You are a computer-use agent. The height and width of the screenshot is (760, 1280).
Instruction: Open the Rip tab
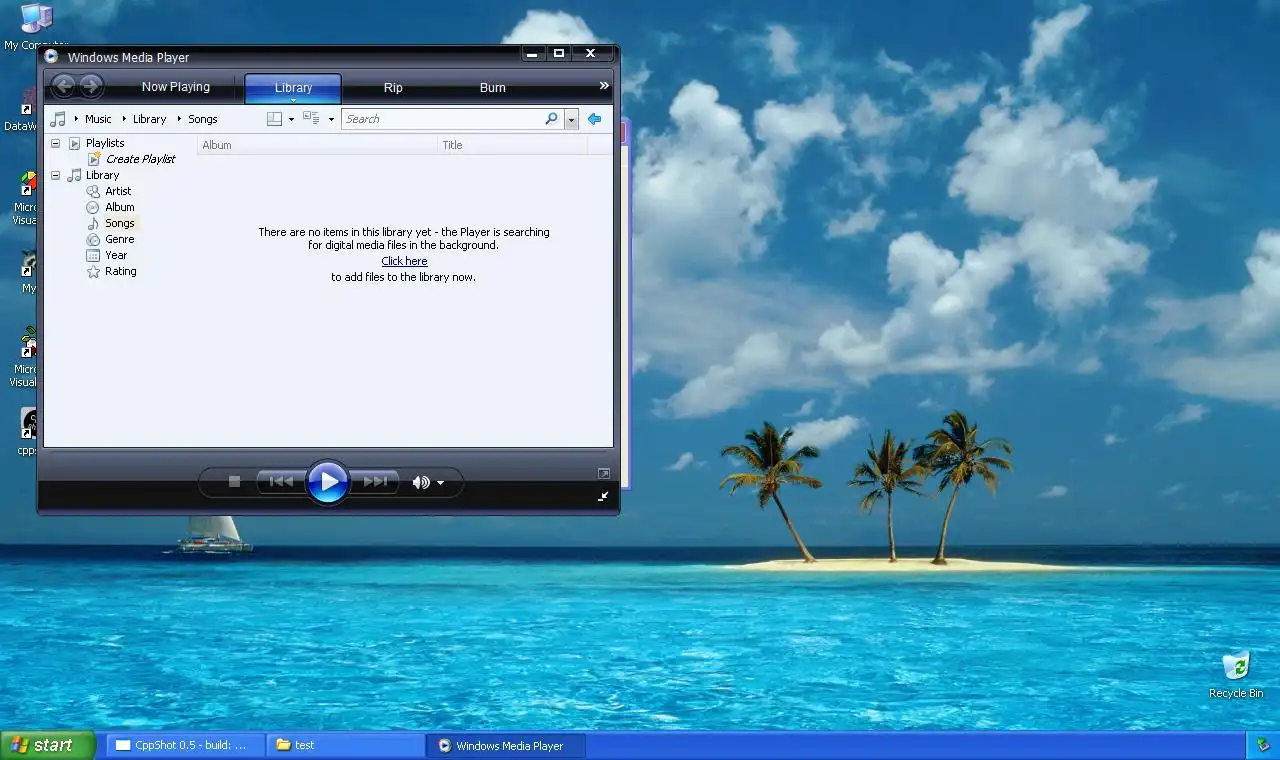(393, 88)
